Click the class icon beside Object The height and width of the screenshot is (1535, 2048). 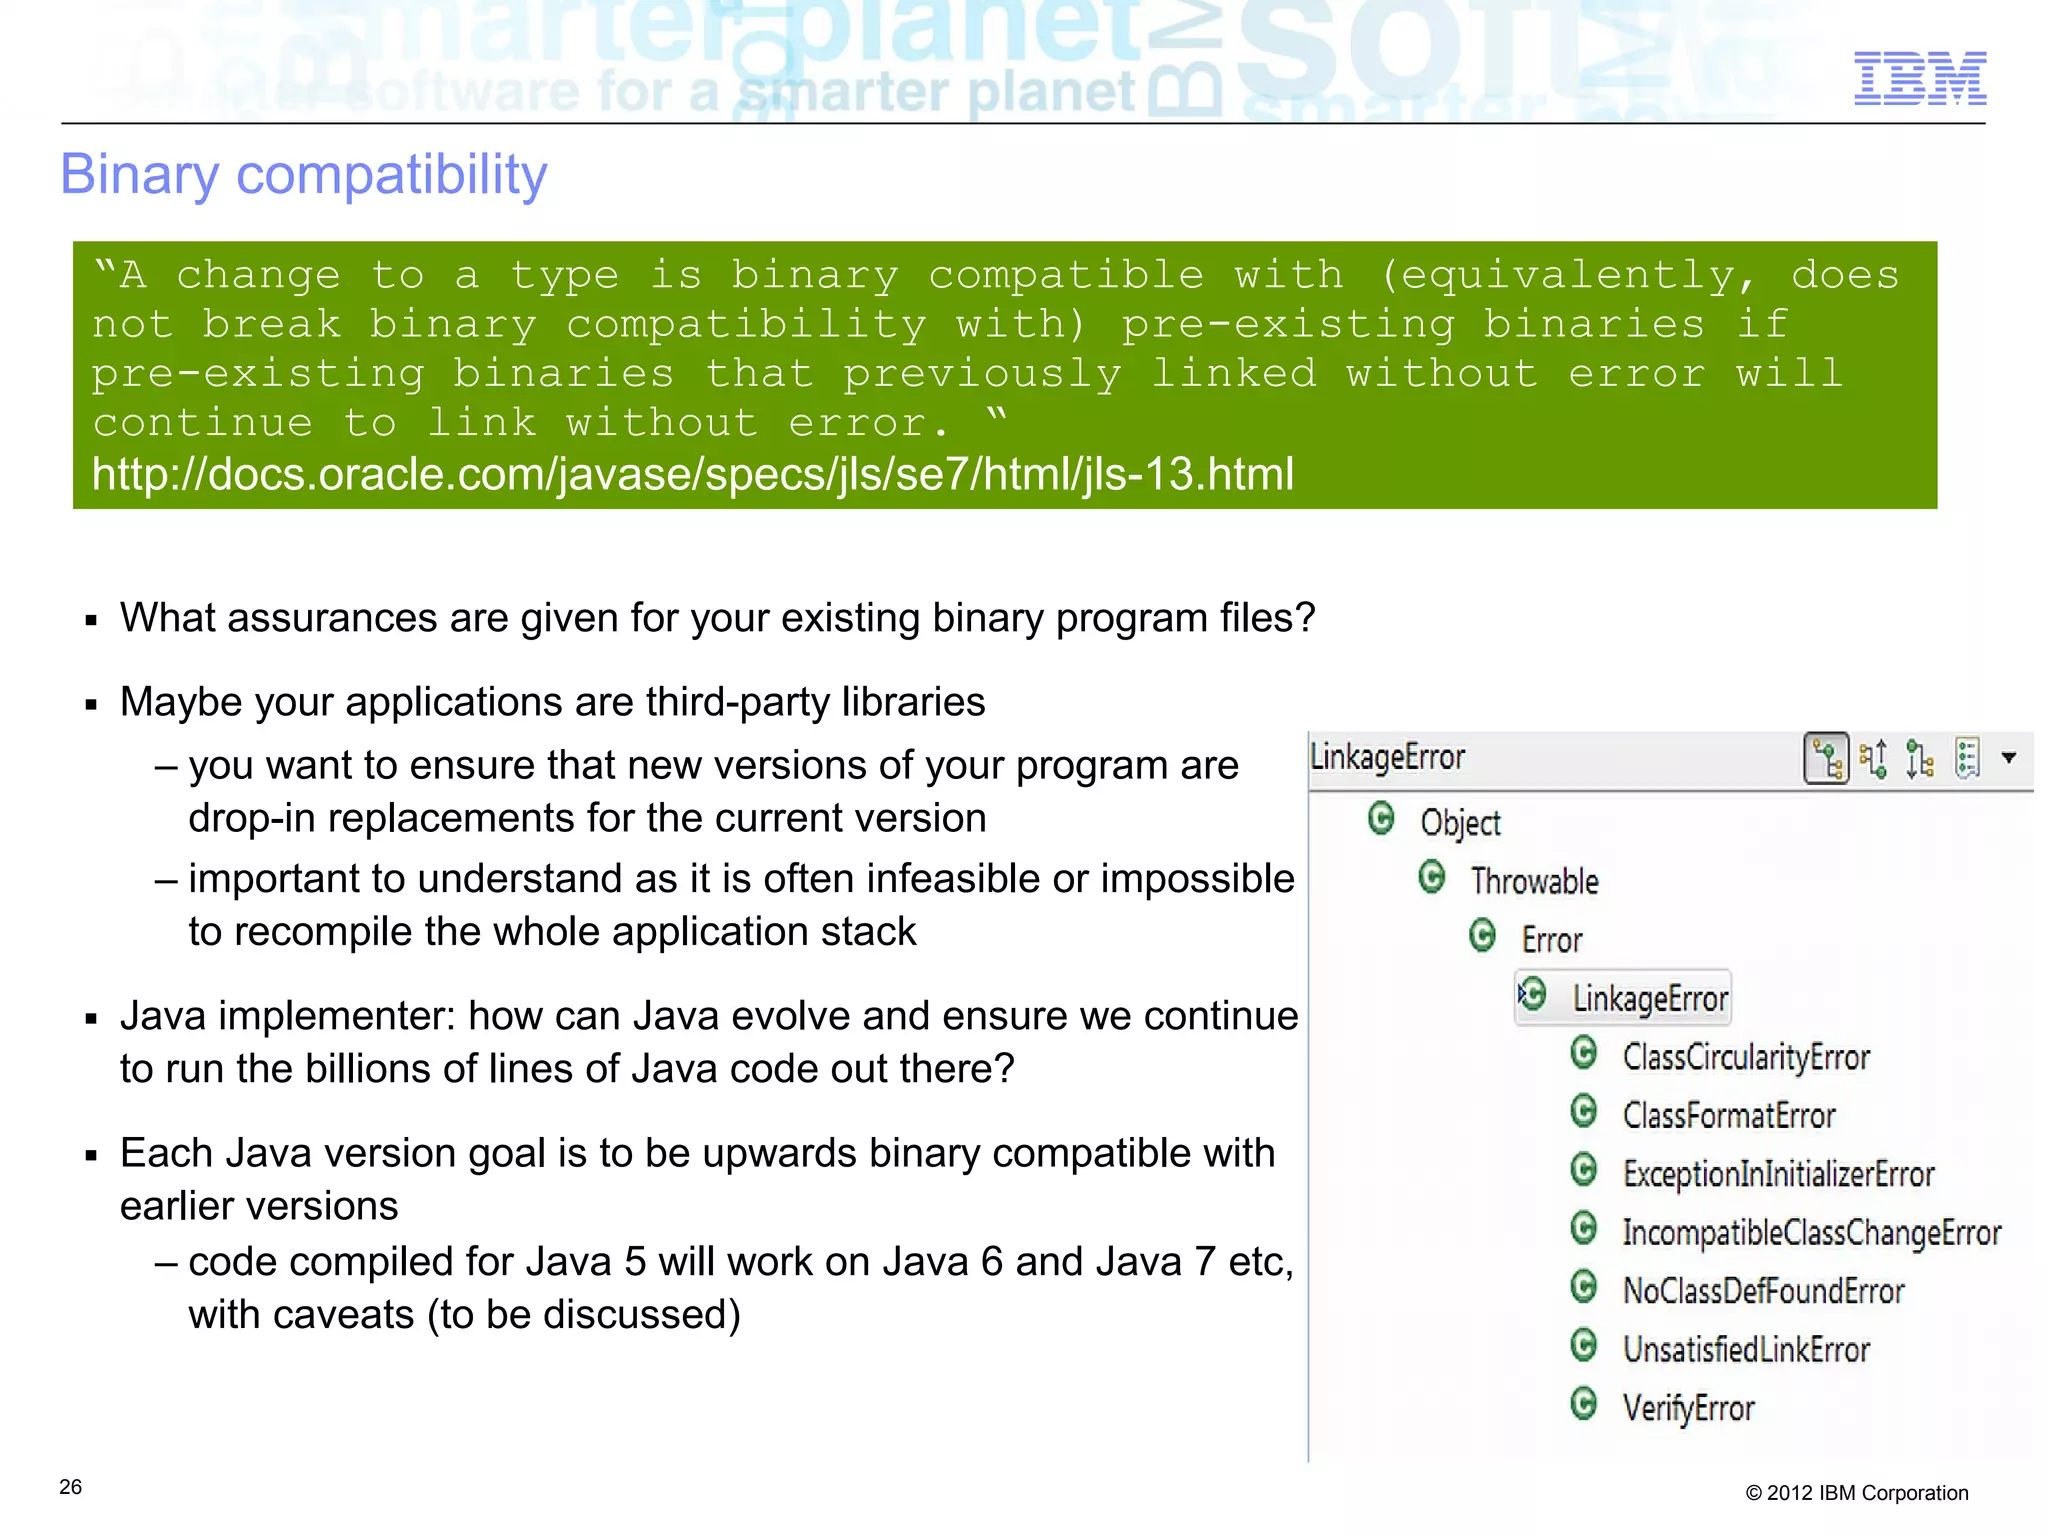pyautogui.click(x=1381, y=819)
